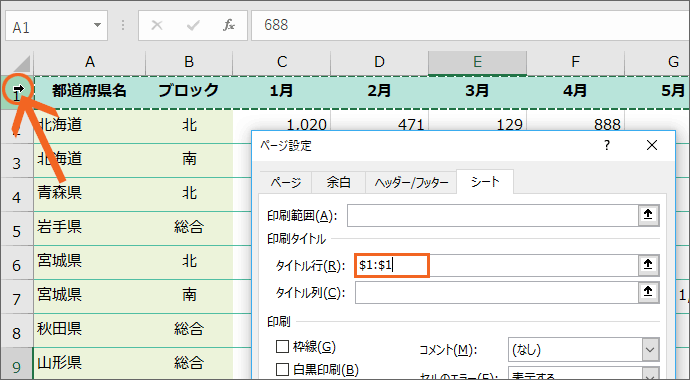Click the select-all triangle at grid corner
The image size is (690, 380).
(x=21, y=64)
